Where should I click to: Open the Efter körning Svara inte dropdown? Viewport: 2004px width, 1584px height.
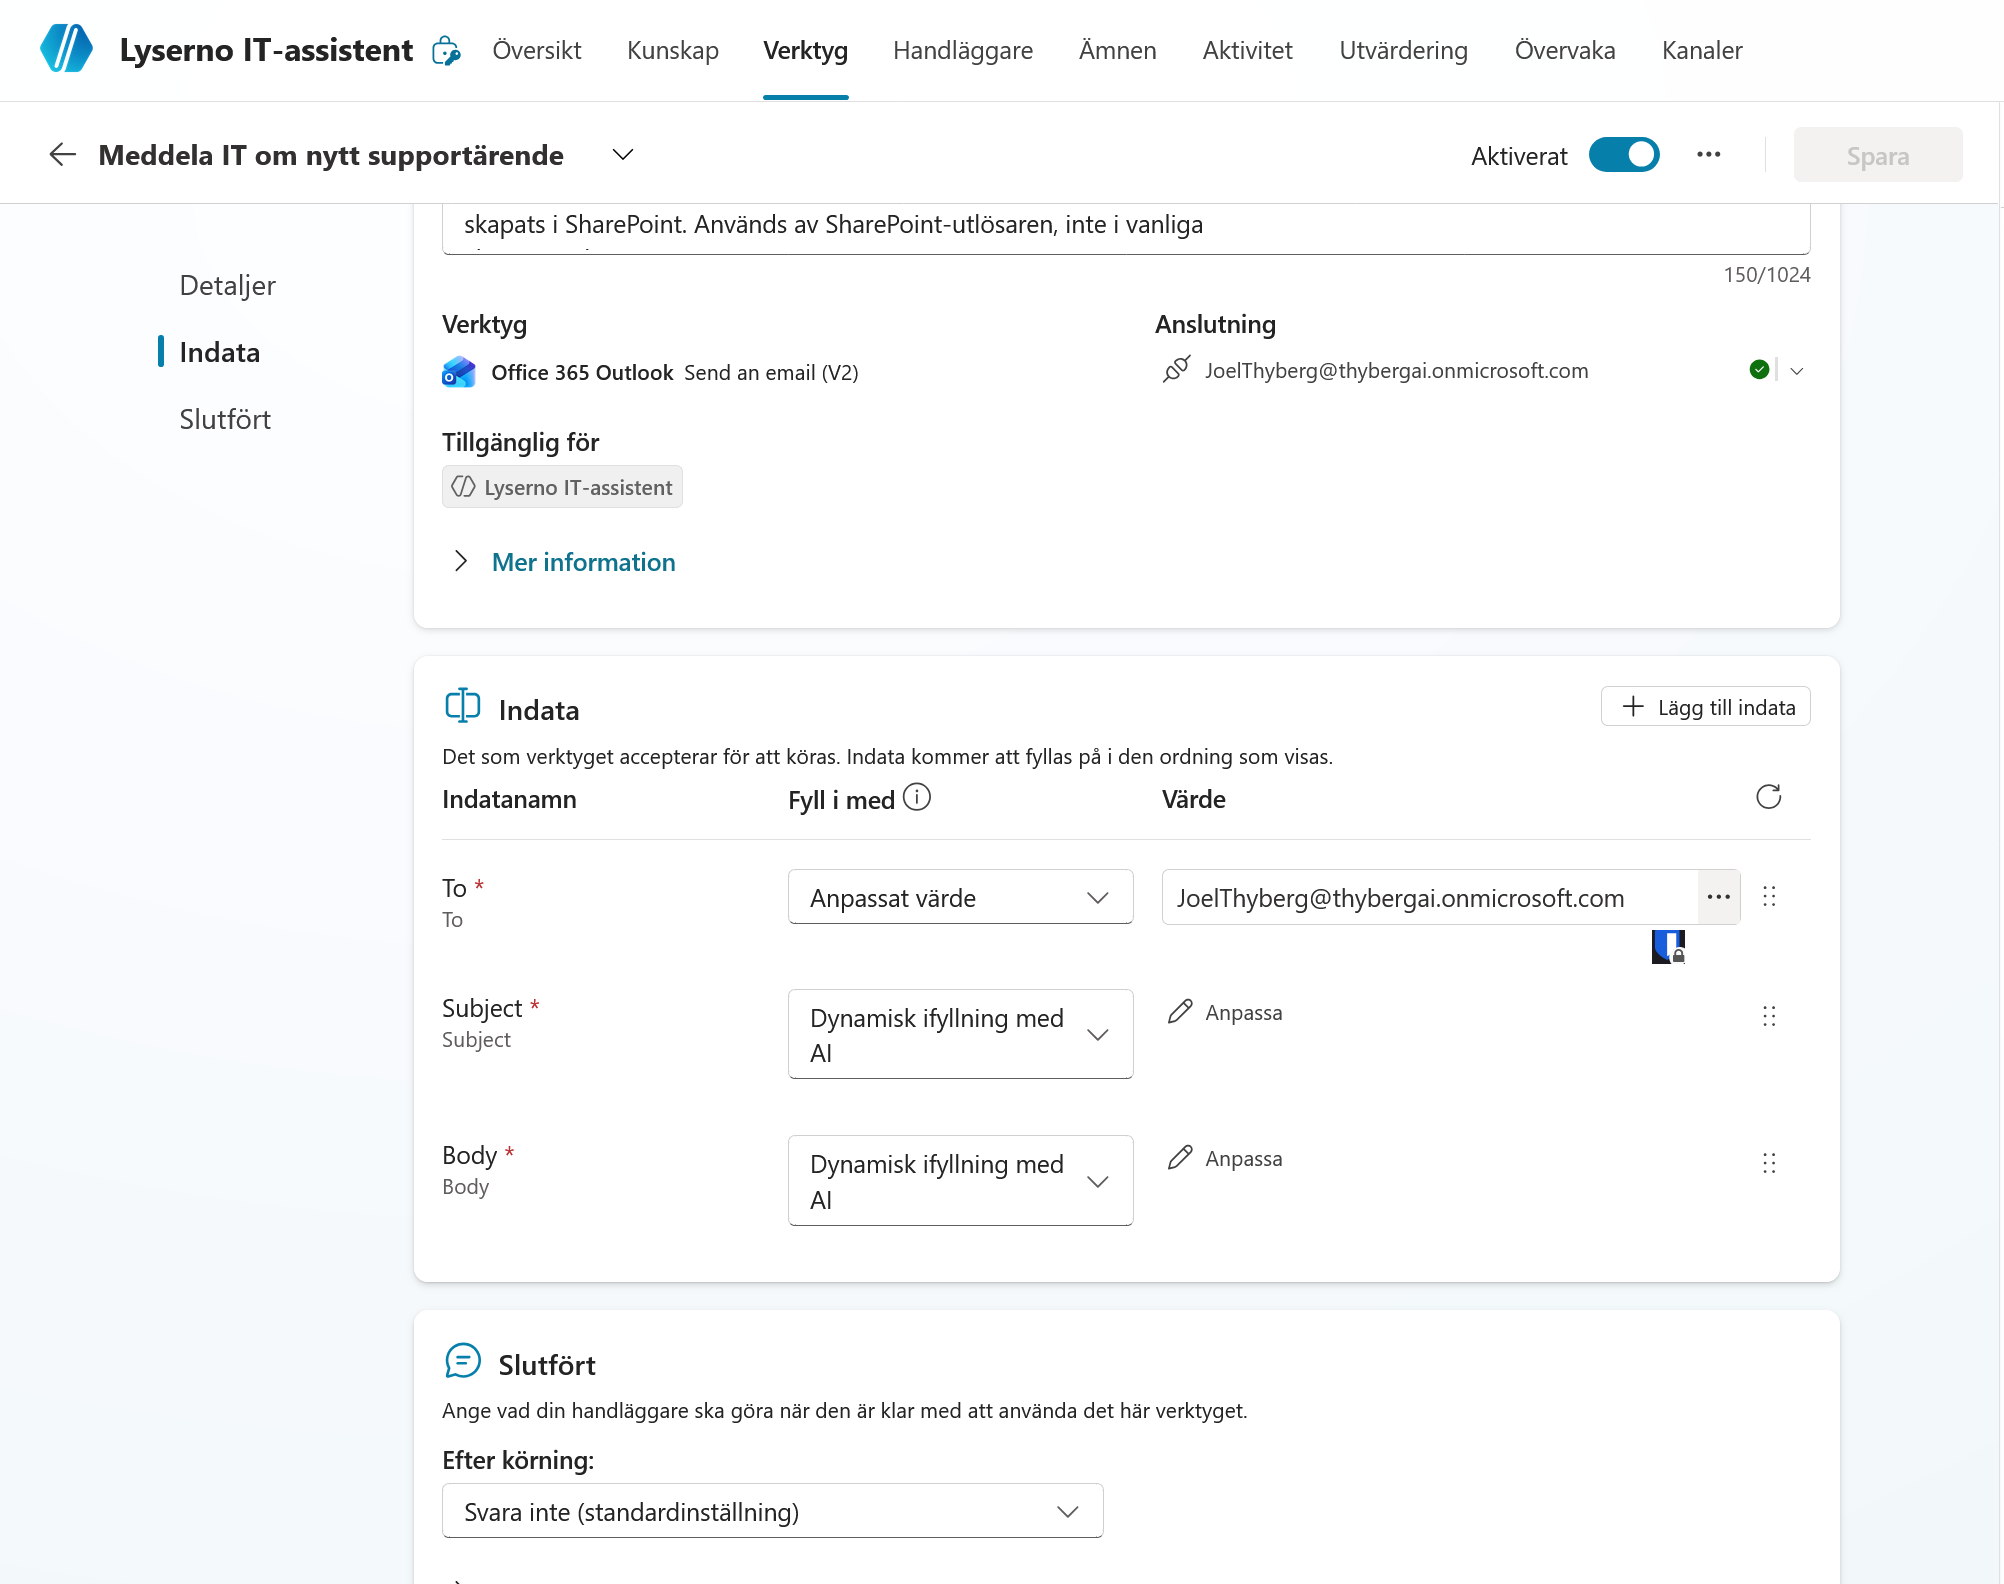point(772,1511)
